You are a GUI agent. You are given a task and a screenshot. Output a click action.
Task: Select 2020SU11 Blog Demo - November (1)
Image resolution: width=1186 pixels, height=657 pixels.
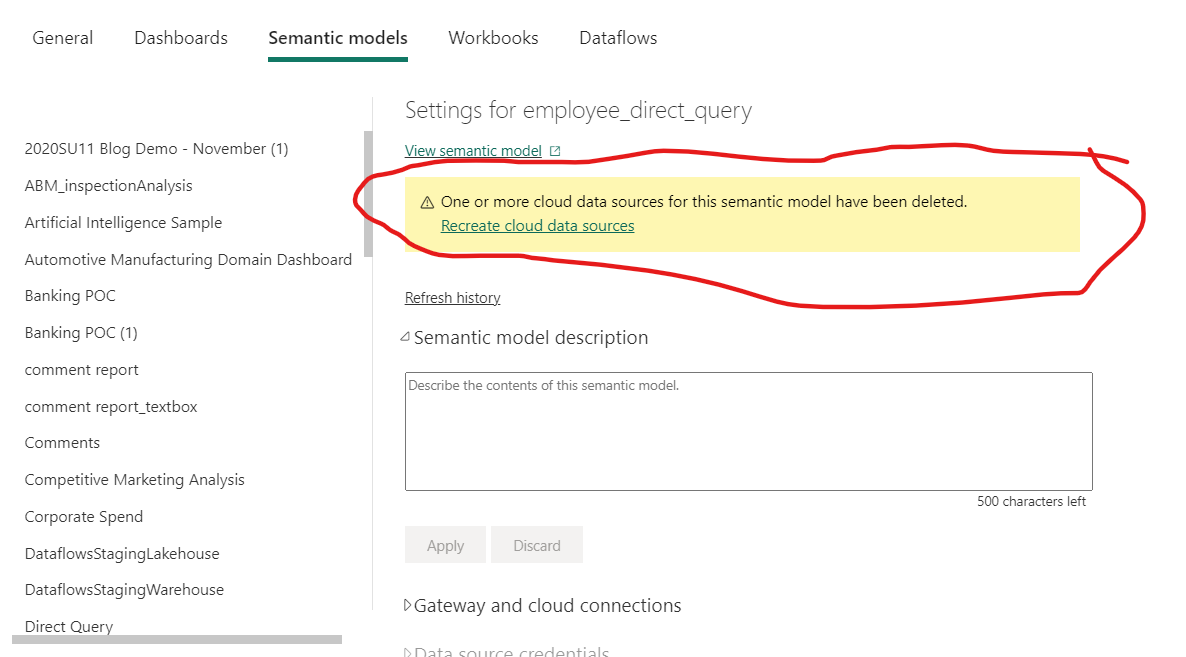coord(157,149)
